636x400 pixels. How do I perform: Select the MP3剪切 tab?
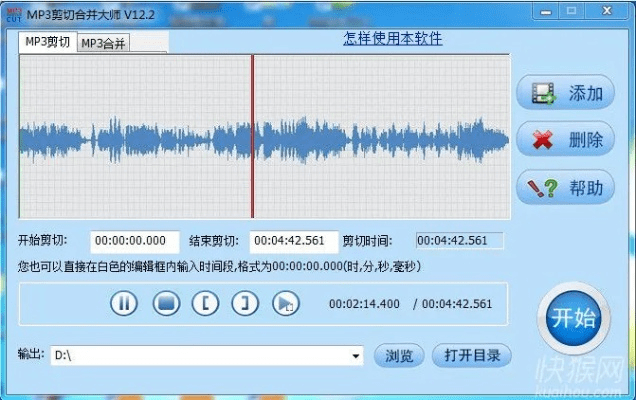point(47,42)
